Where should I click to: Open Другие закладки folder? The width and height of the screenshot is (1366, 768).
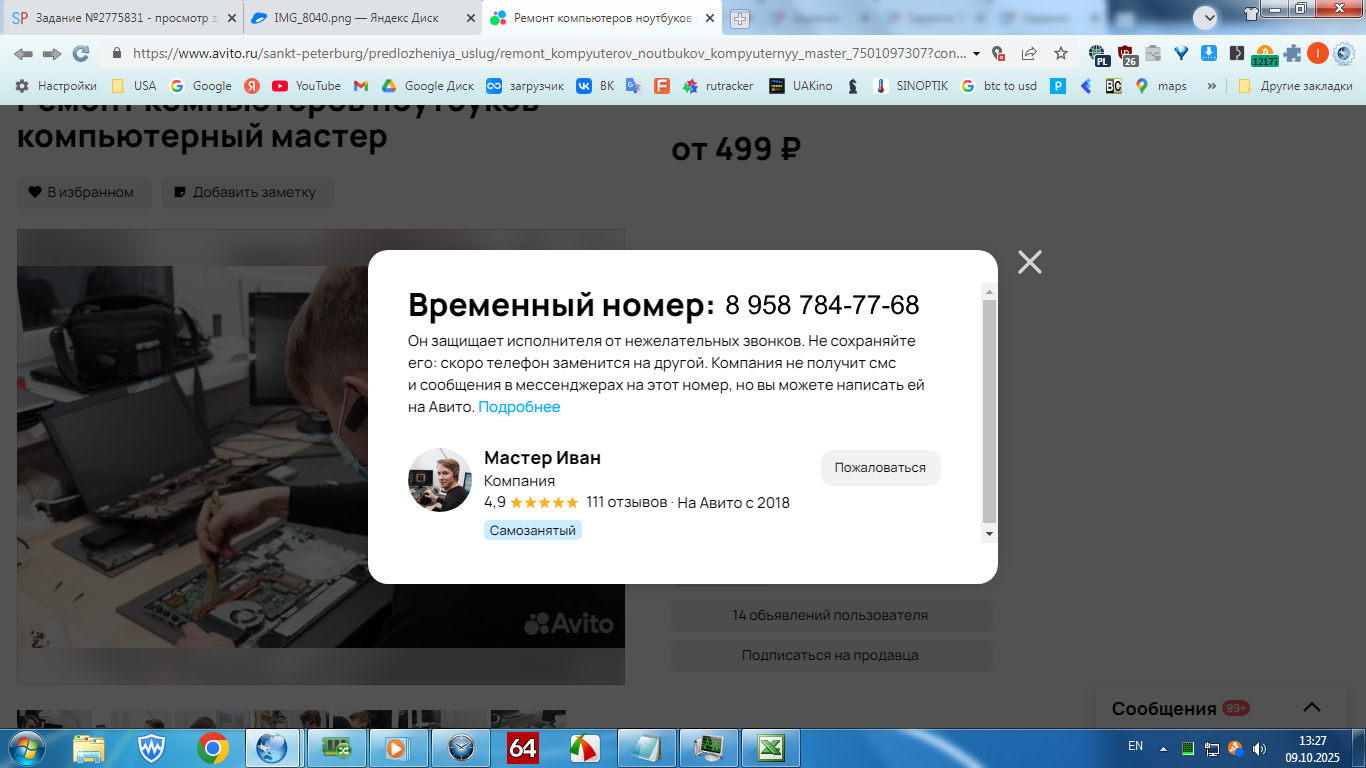tap(1294, 86)
